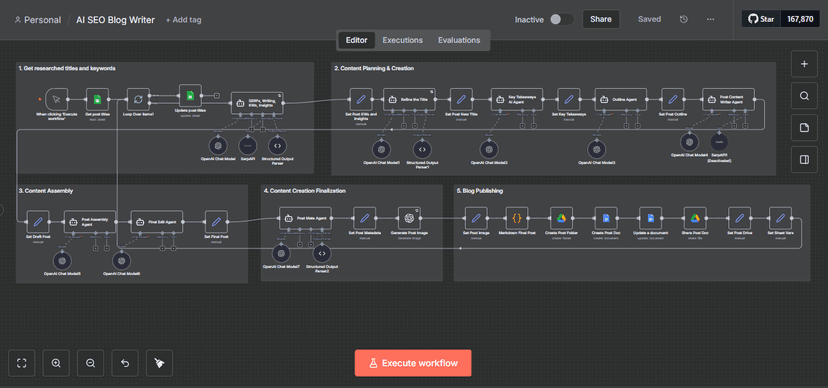828x388 pixels.
Task: Select the 'Set Sheet Vars' node
Action: (x=780, y=217)
